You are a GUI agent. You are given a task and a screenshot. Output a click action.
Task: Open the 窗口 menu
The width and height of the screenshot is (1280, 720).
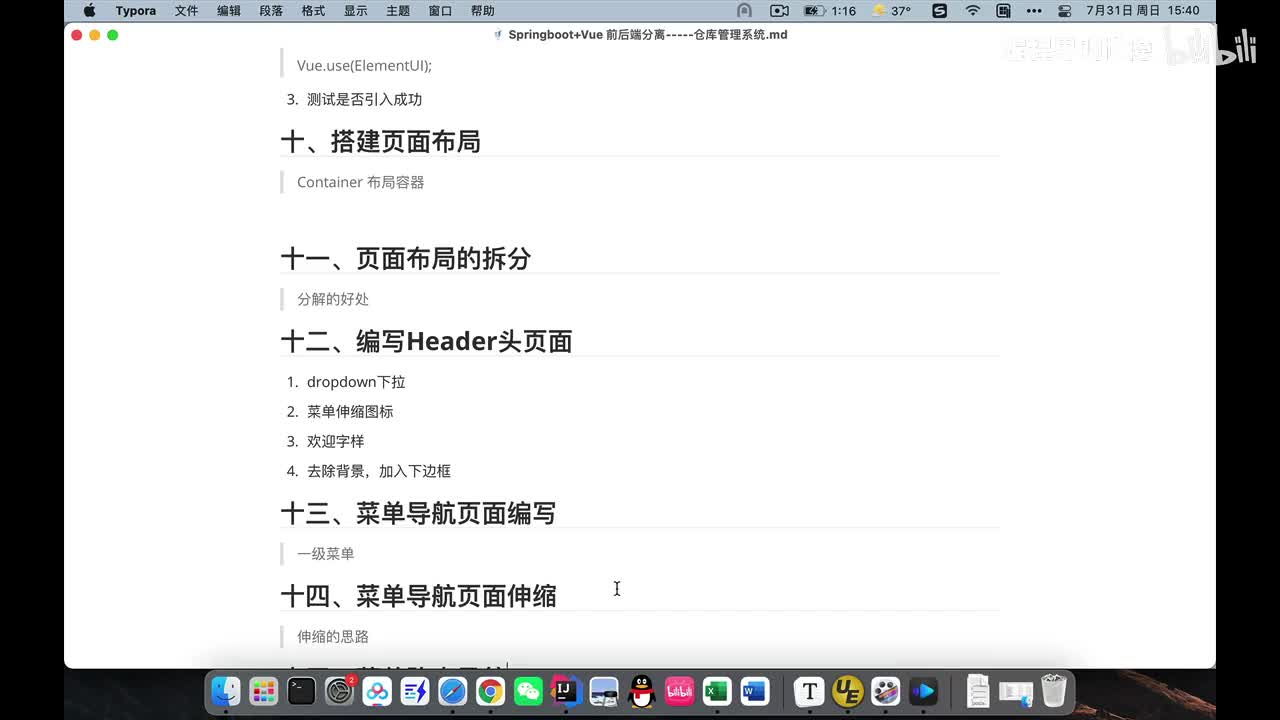click(x=440, y=11)
